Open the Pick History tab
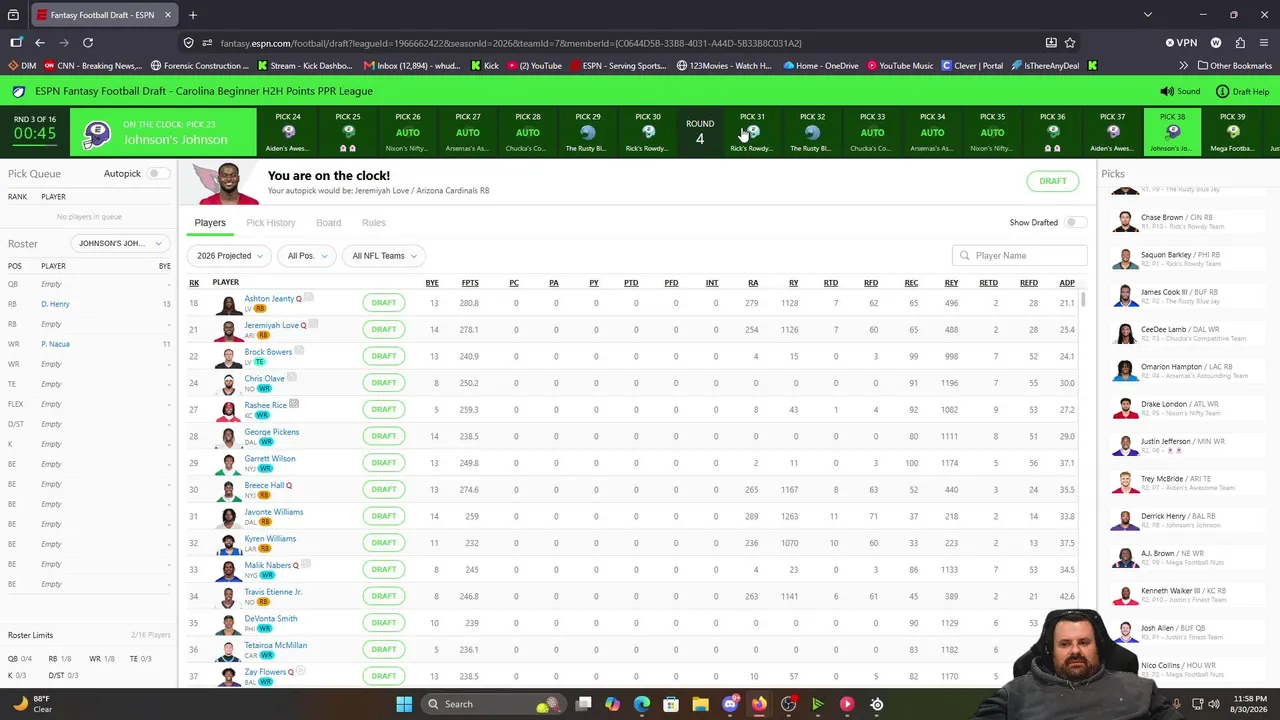 271,223
